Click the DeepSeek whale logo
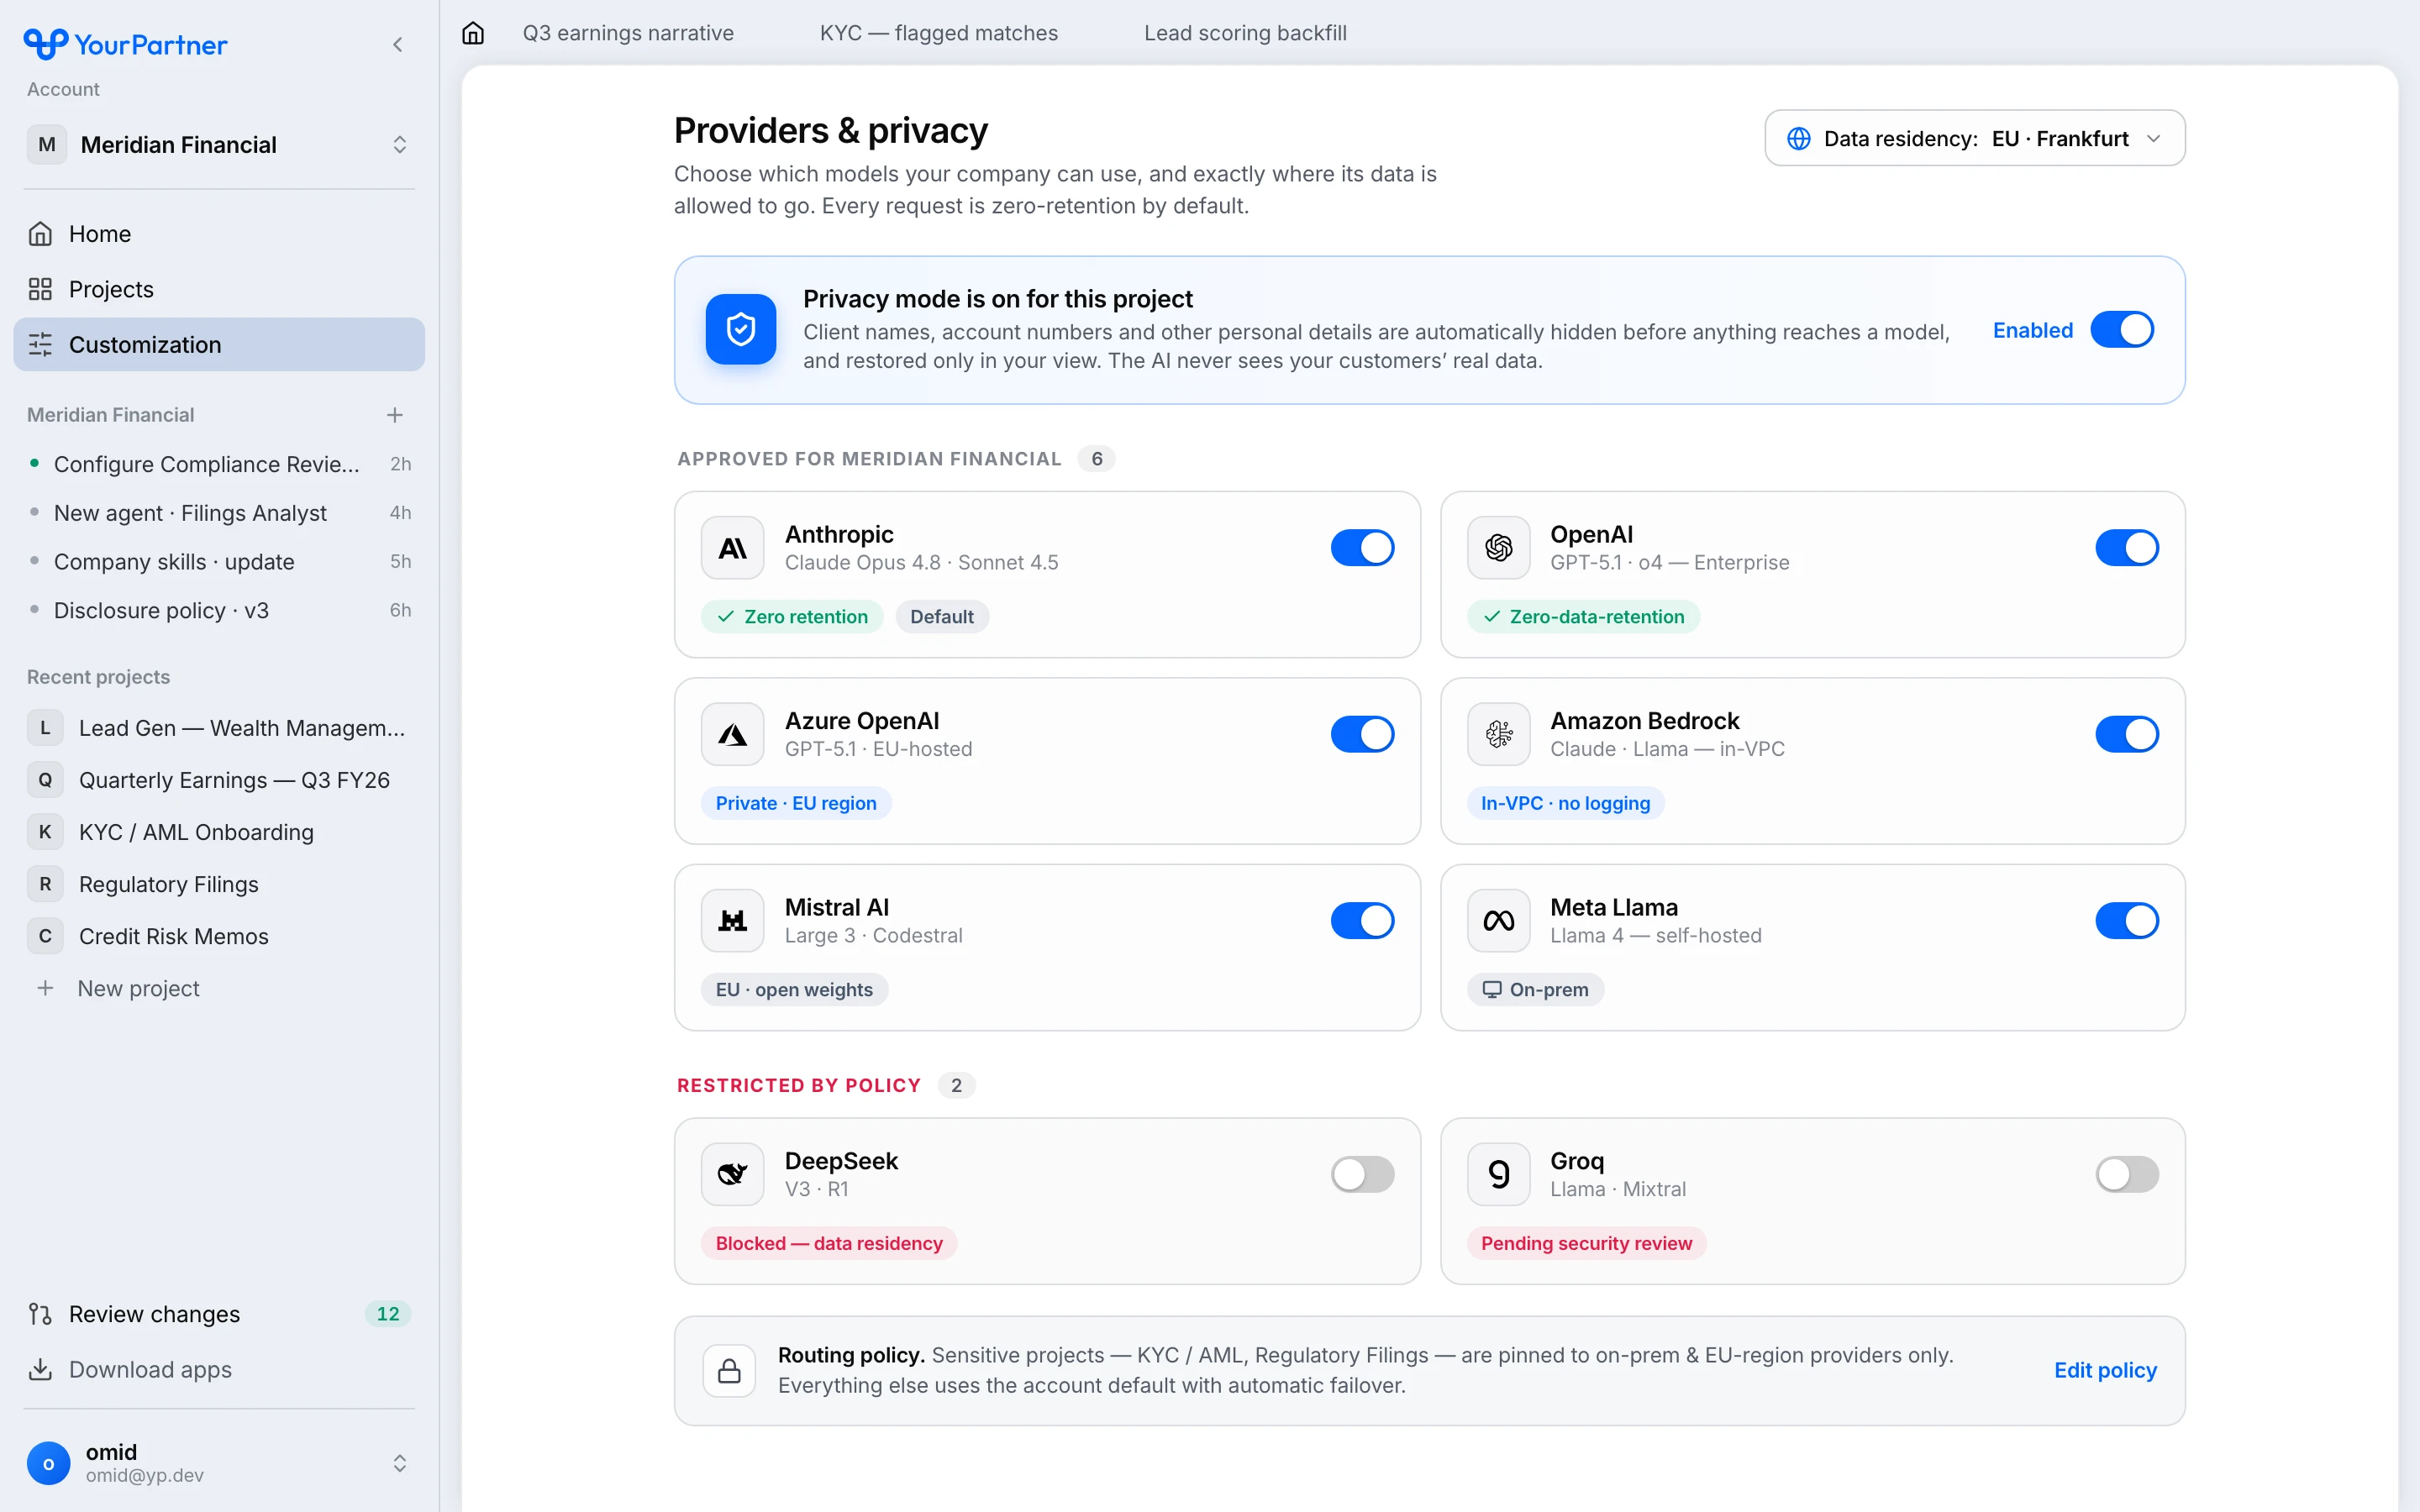This screenshot has height=1512, width=2420. (733, 1174)
